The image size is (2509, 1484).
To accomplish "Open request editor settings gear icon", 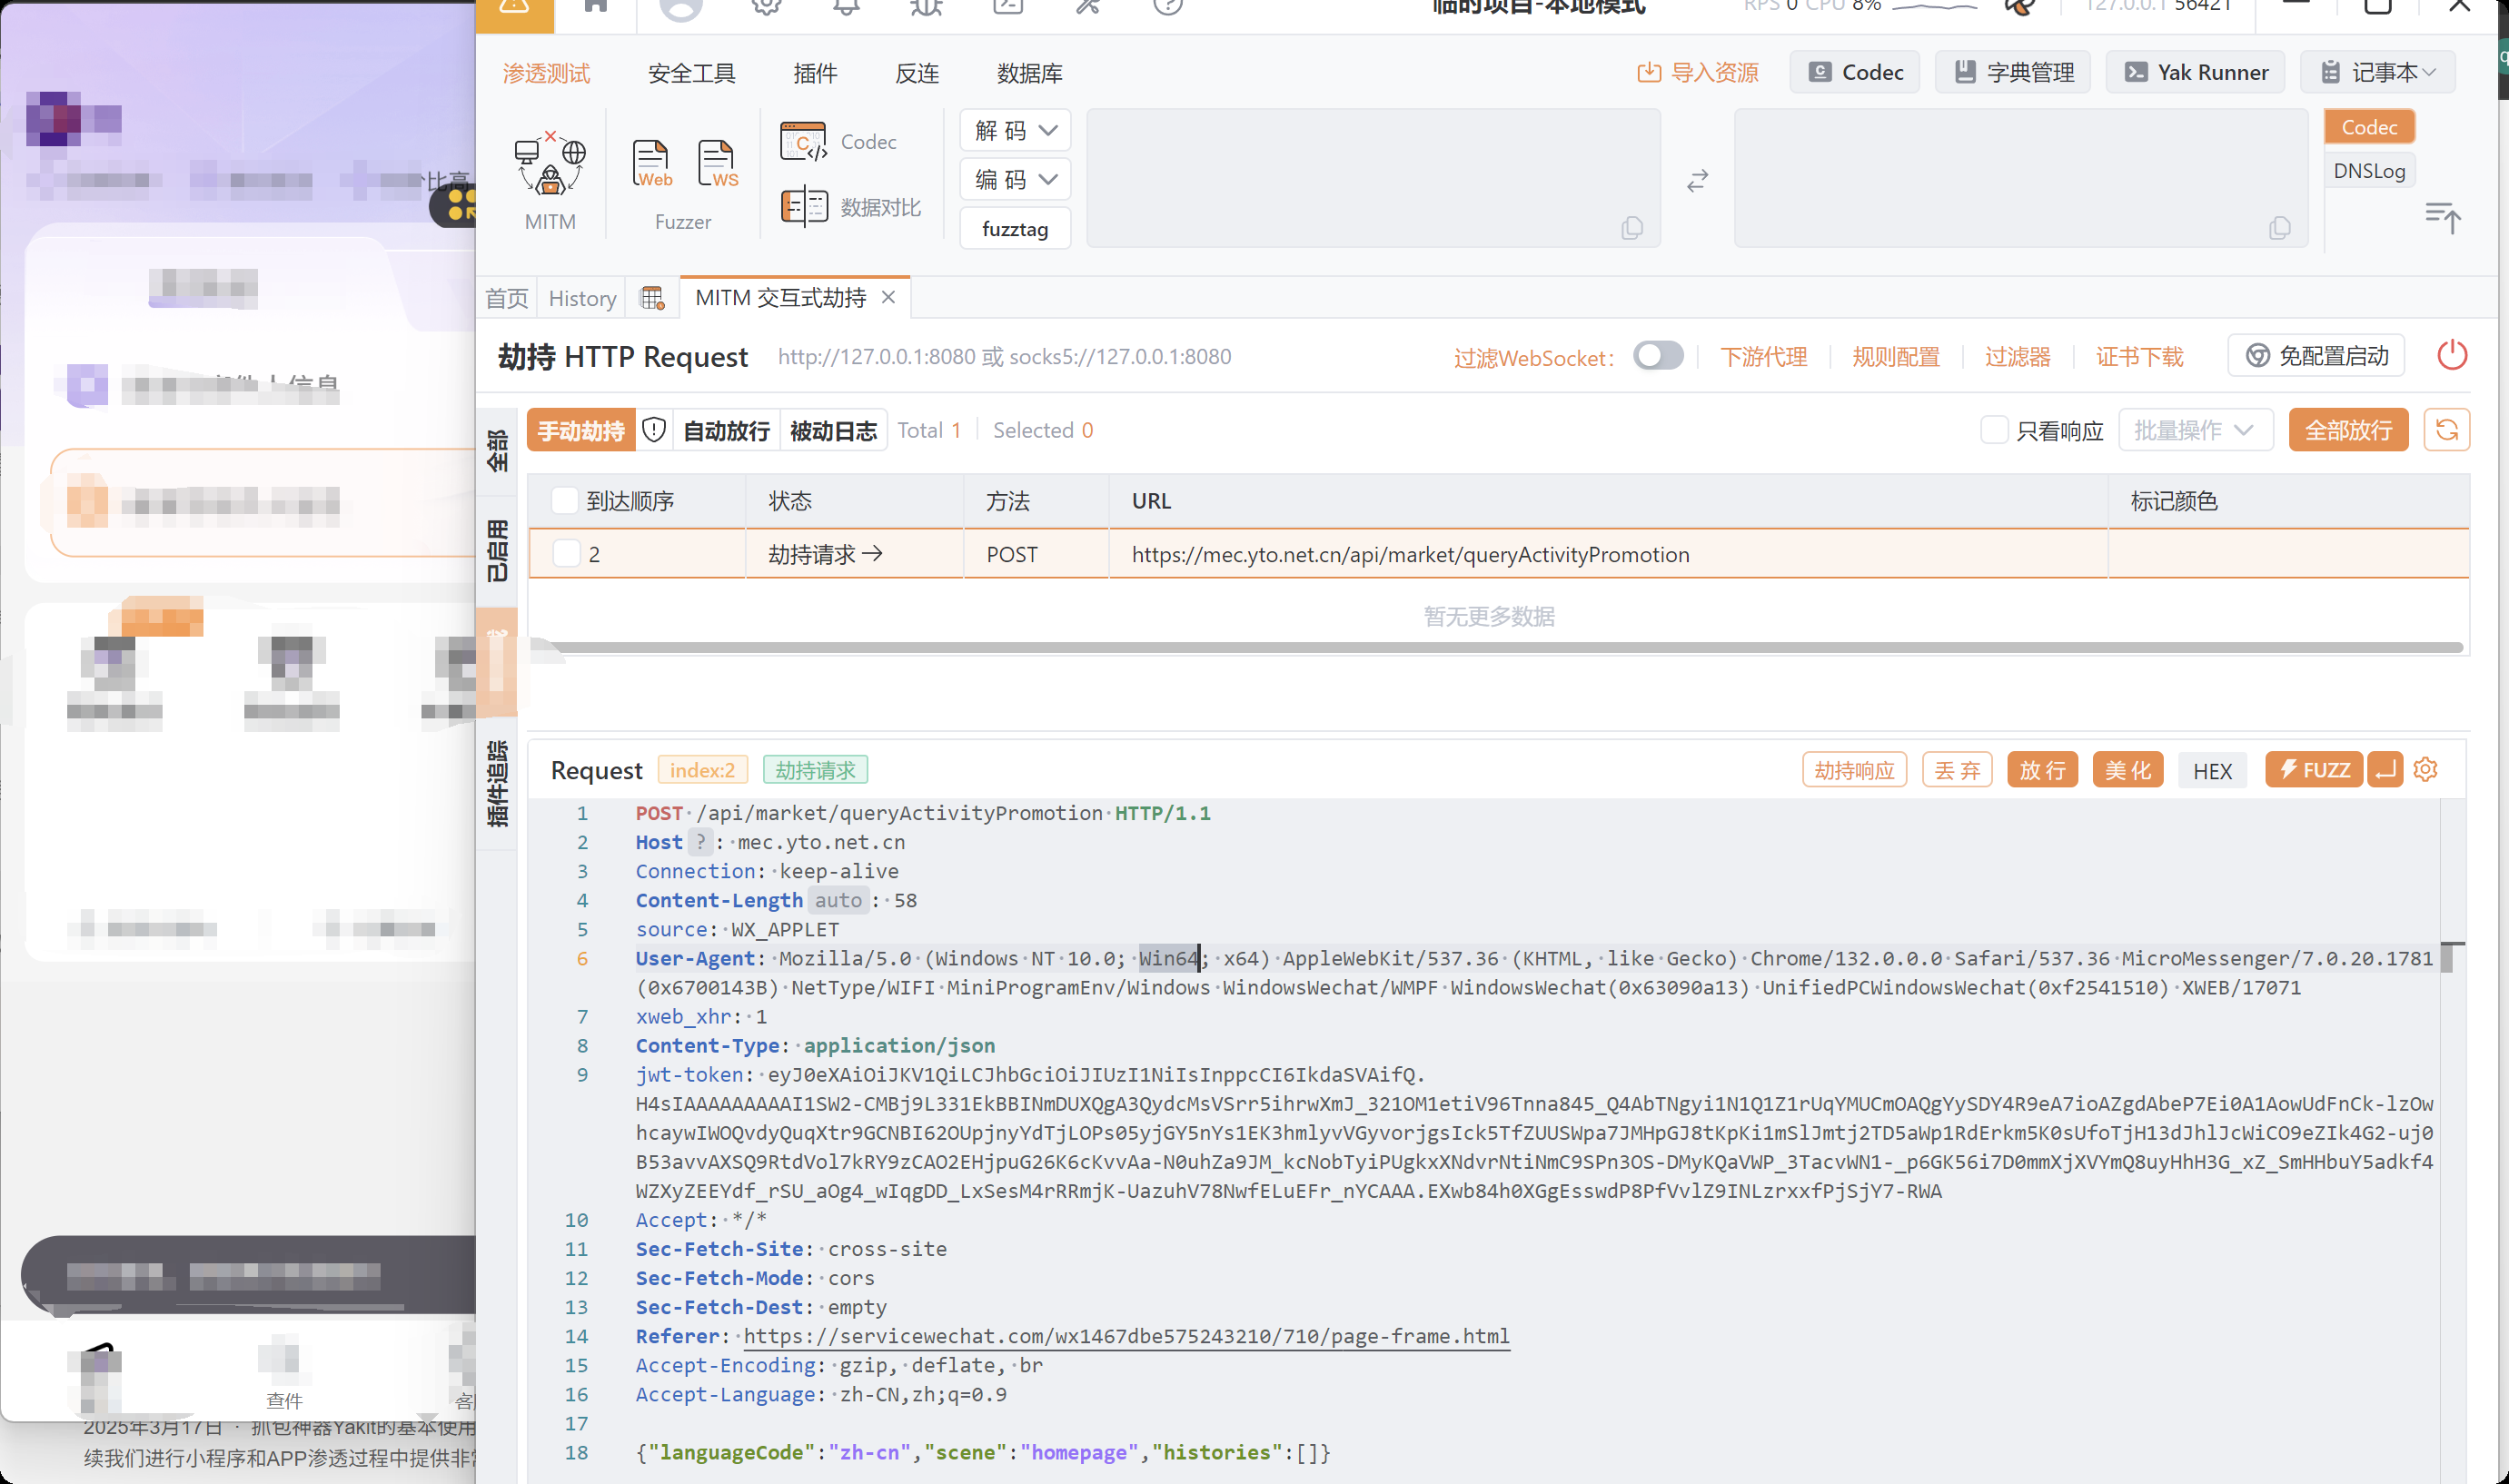I will 2425,769.
